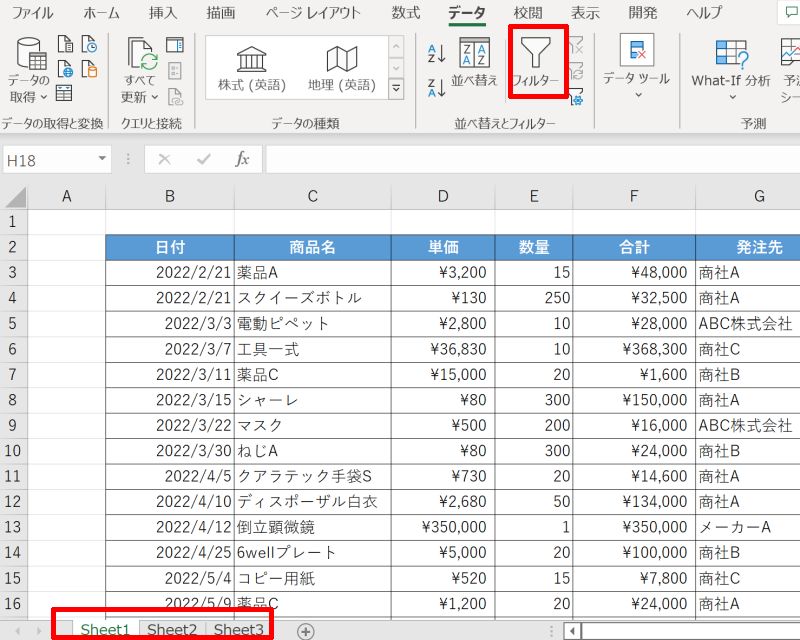Click the horizontal scrollbar left arrow
800x640 pixels.
coord(572,629)
